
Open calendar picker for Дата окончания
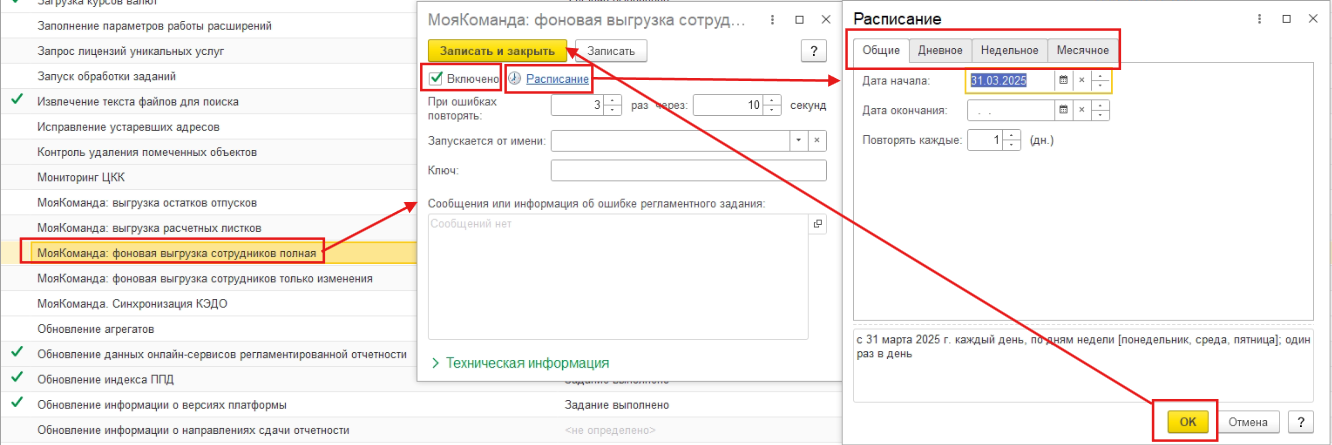pyautogui.click(x=1064, y=111)
